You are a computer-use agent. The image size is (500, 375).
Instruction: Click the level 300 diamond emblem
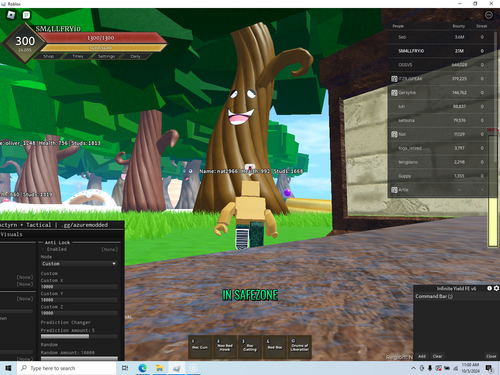25,43
